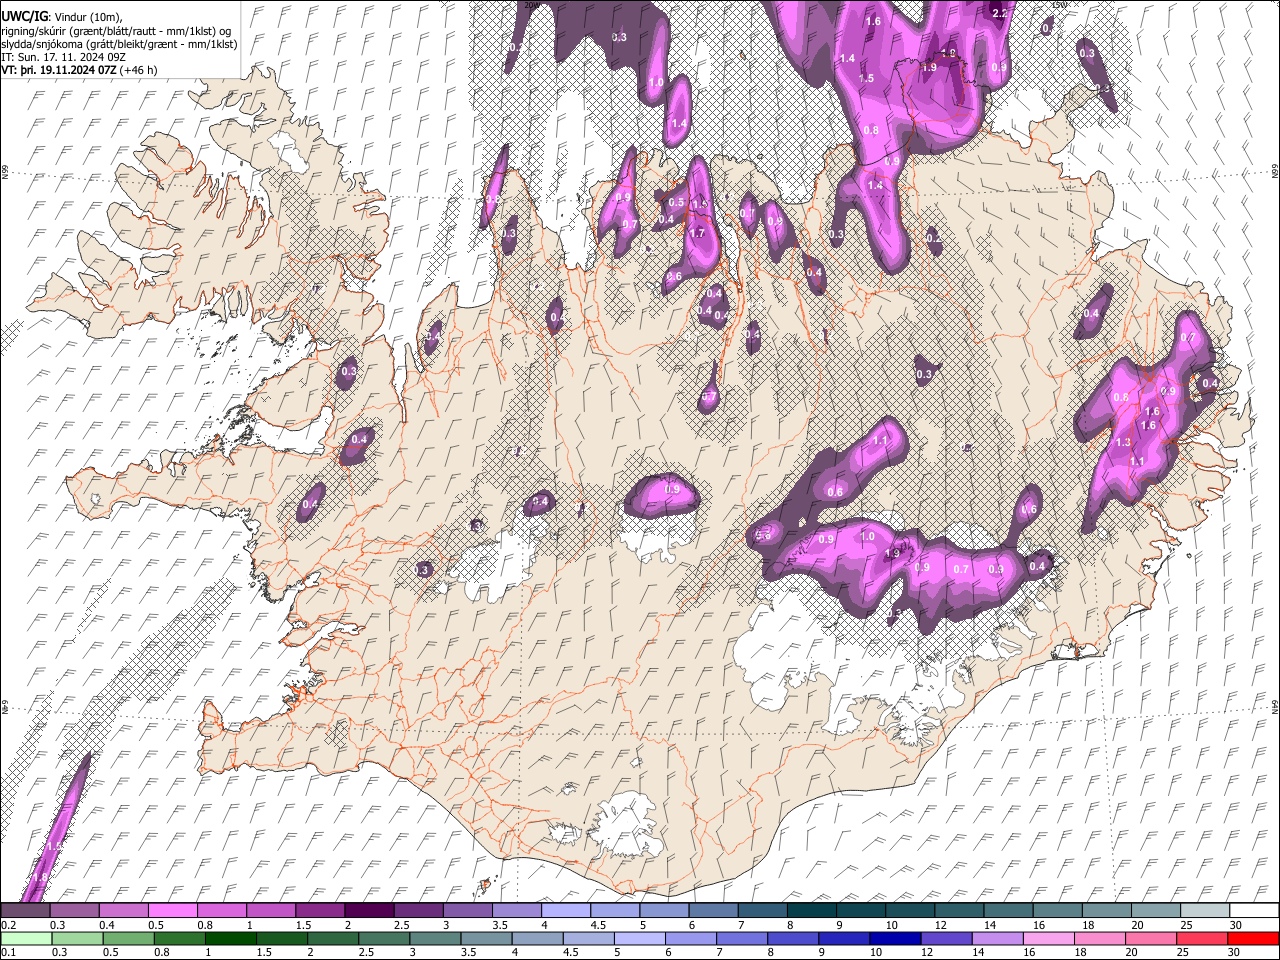The image size is (1280, 960).
Task: Select snow legend swatch between 3.5 and 4
Action: coord(517,910)
